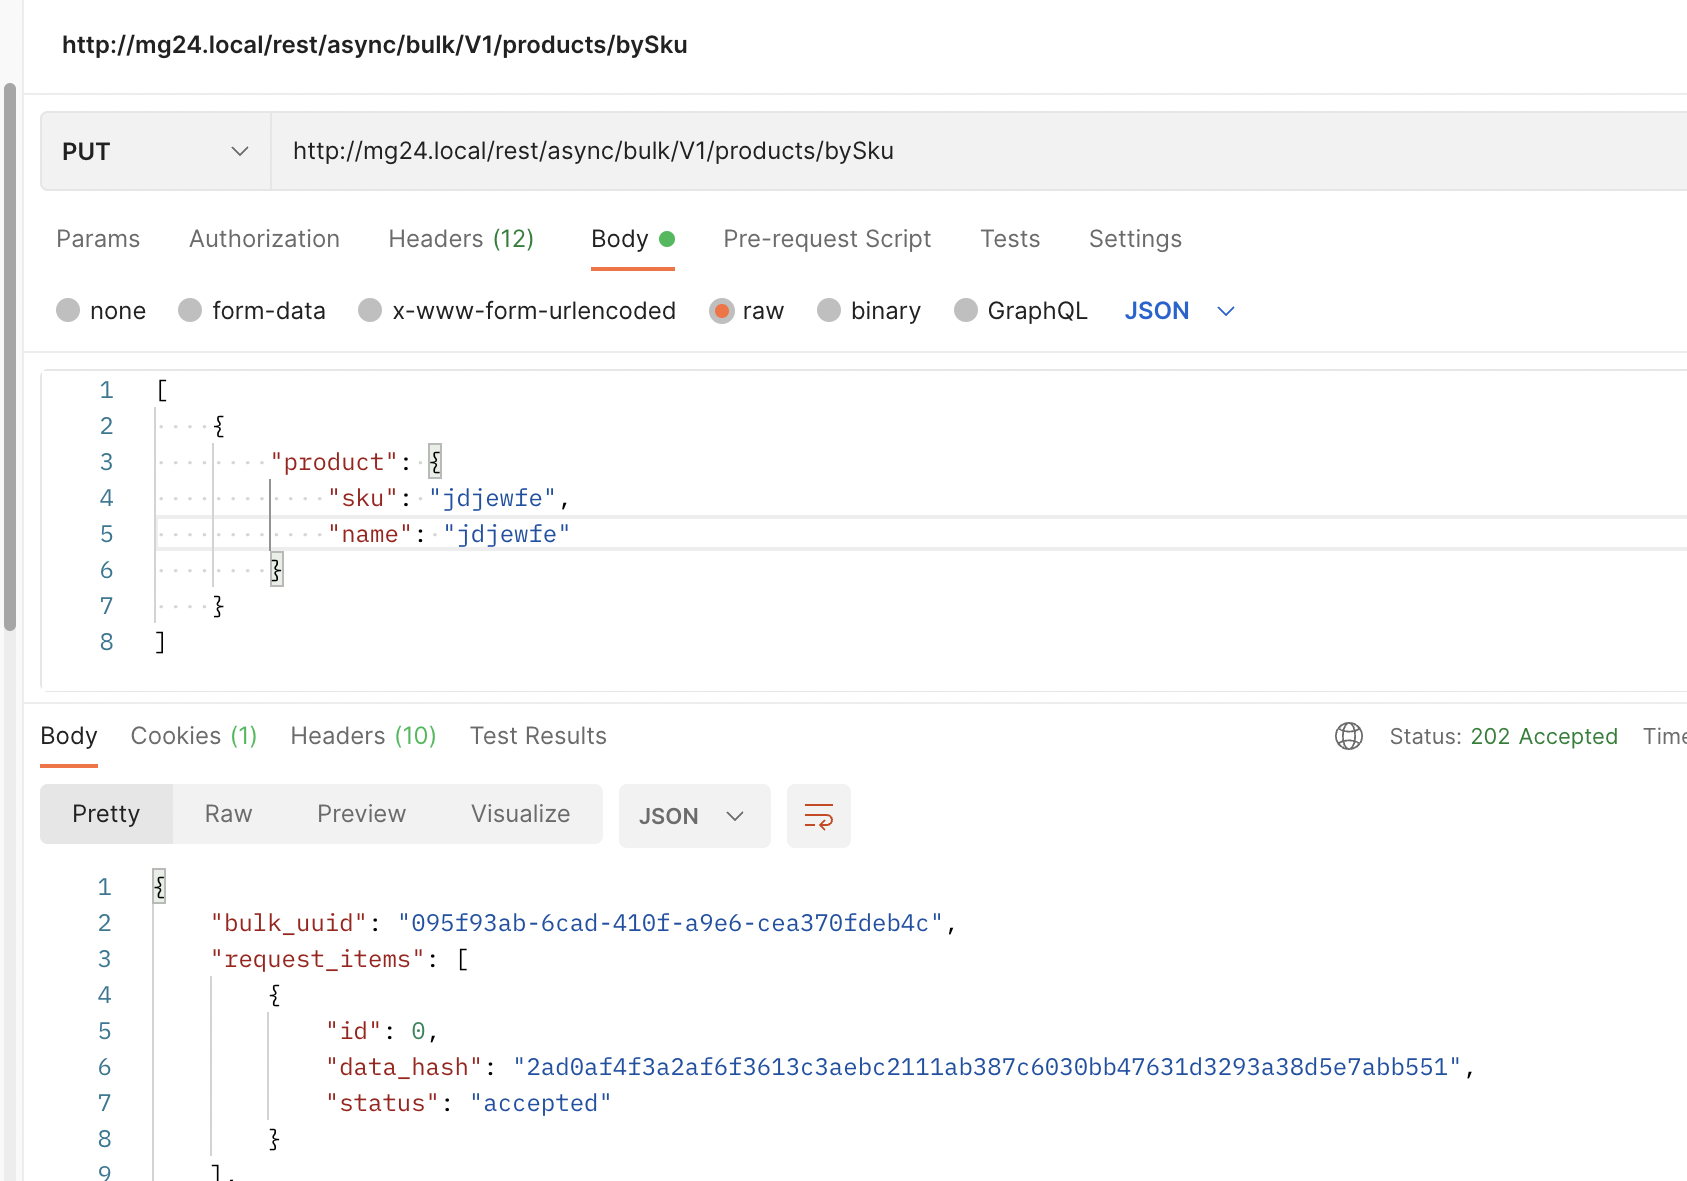This screenshot has height=1181, width=1687.
Task: Open the Tests tab
Action: (x=1010, y=239)
